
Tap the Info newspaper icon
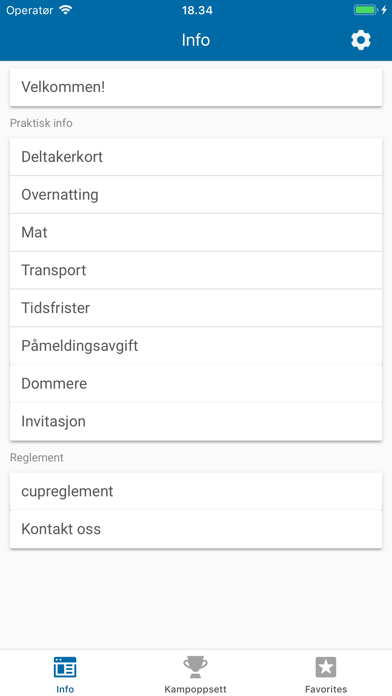[65, 667]
